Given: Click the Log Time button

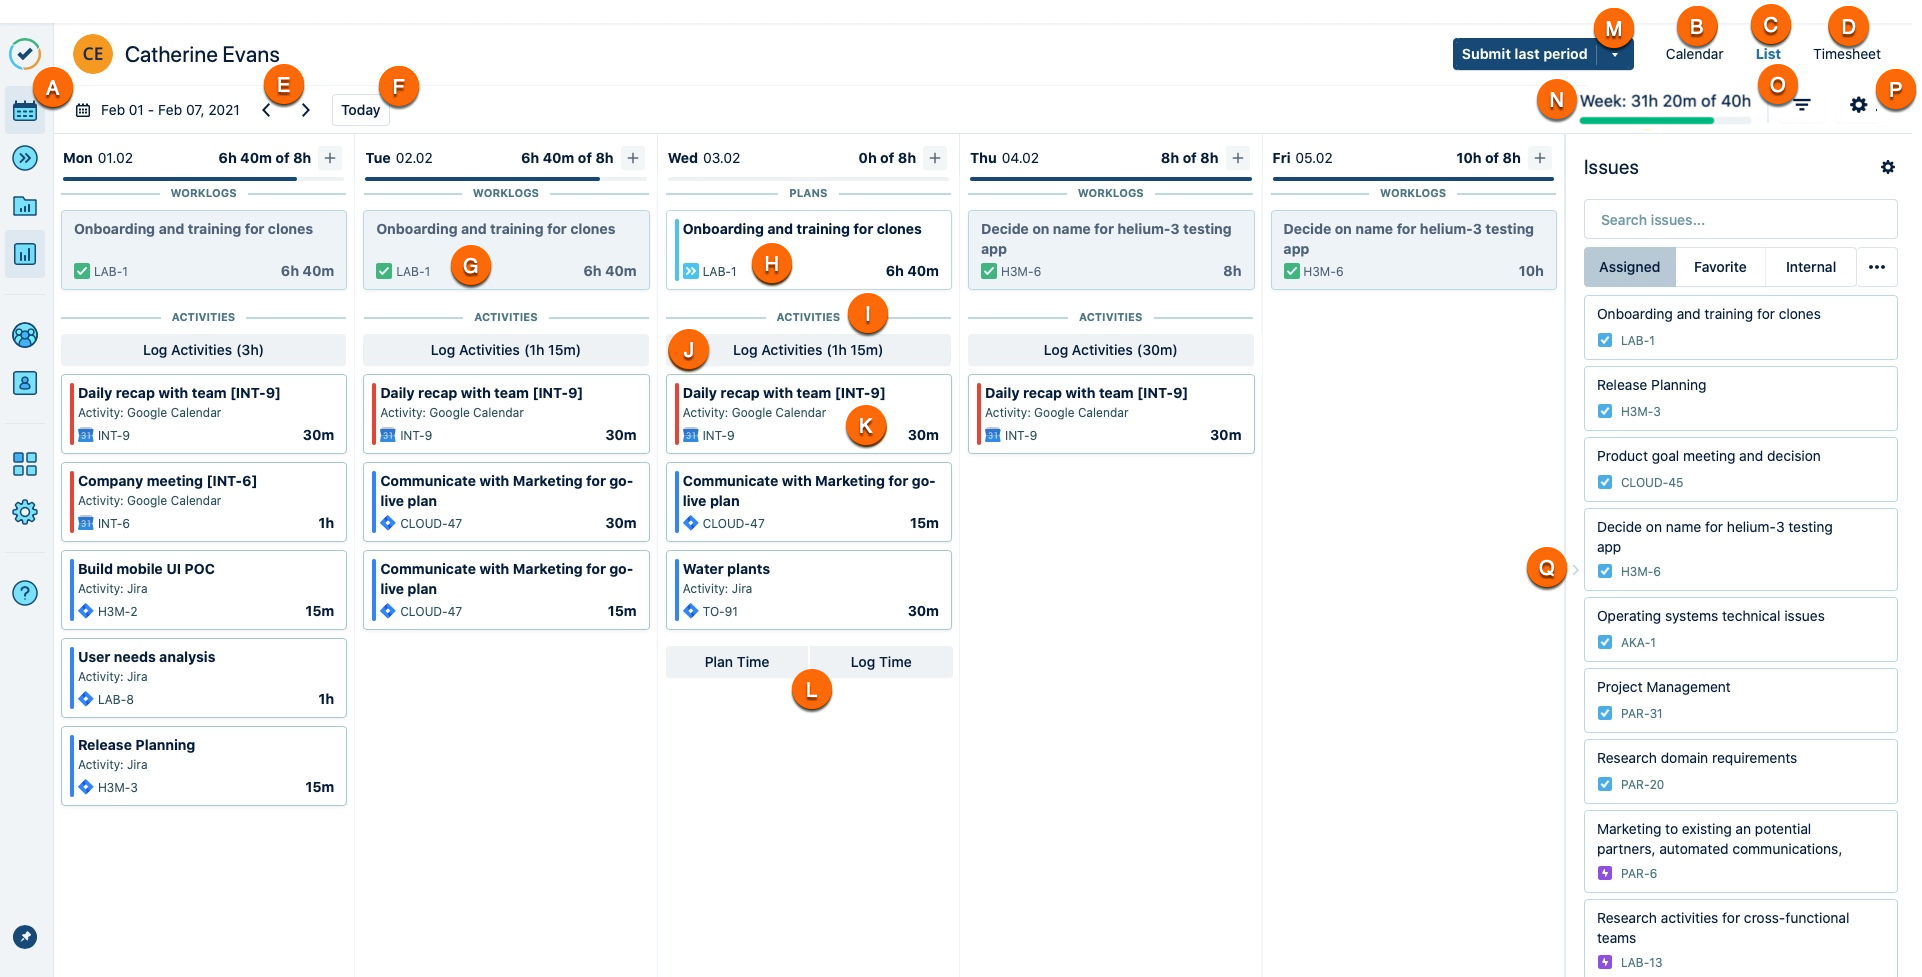Looking at the screenshot, I should 881,662.
